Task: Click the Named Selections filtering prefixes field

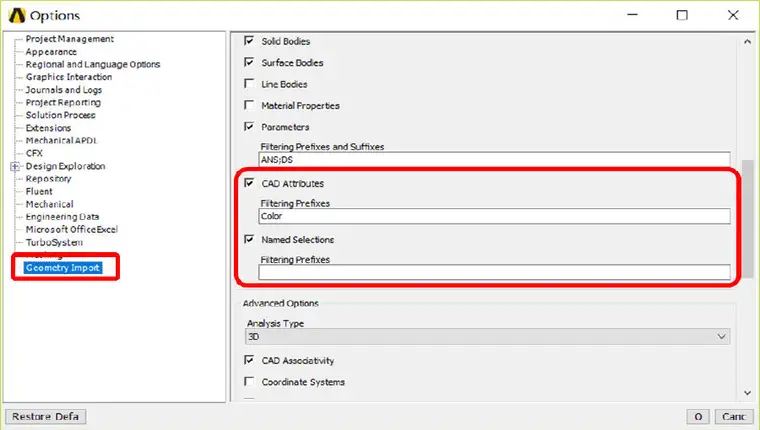Action: point(494,272)
